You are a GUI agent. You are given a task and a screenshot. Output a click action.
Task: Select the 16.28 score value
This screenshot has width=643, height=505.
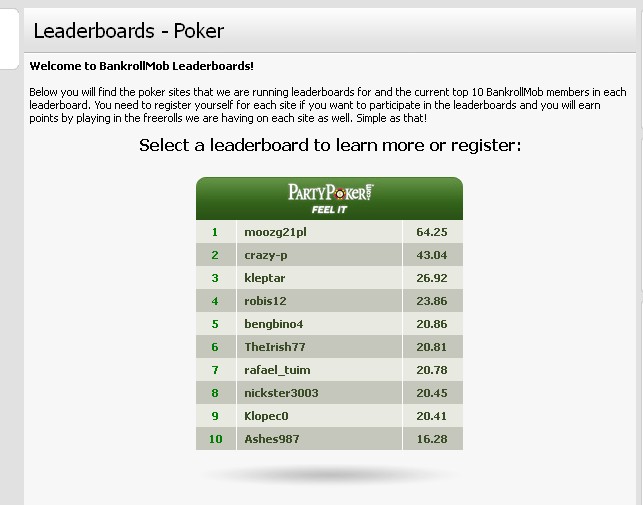(432, 439)
